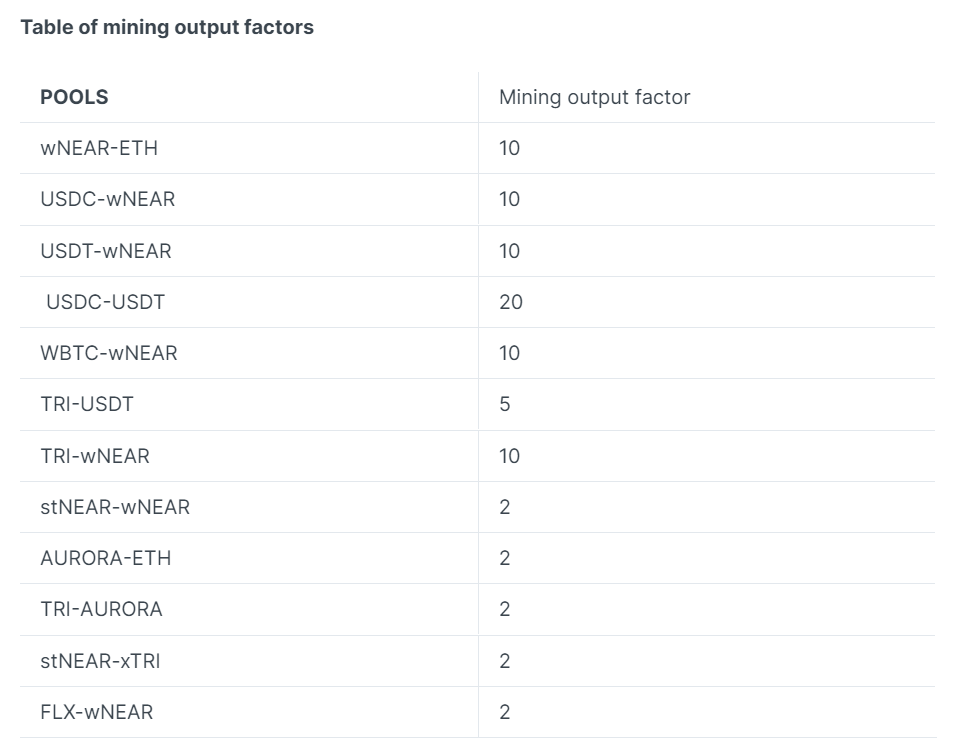Click the 'Mining output factor' column header
This screenshot has width=954, height=747.
594,98
